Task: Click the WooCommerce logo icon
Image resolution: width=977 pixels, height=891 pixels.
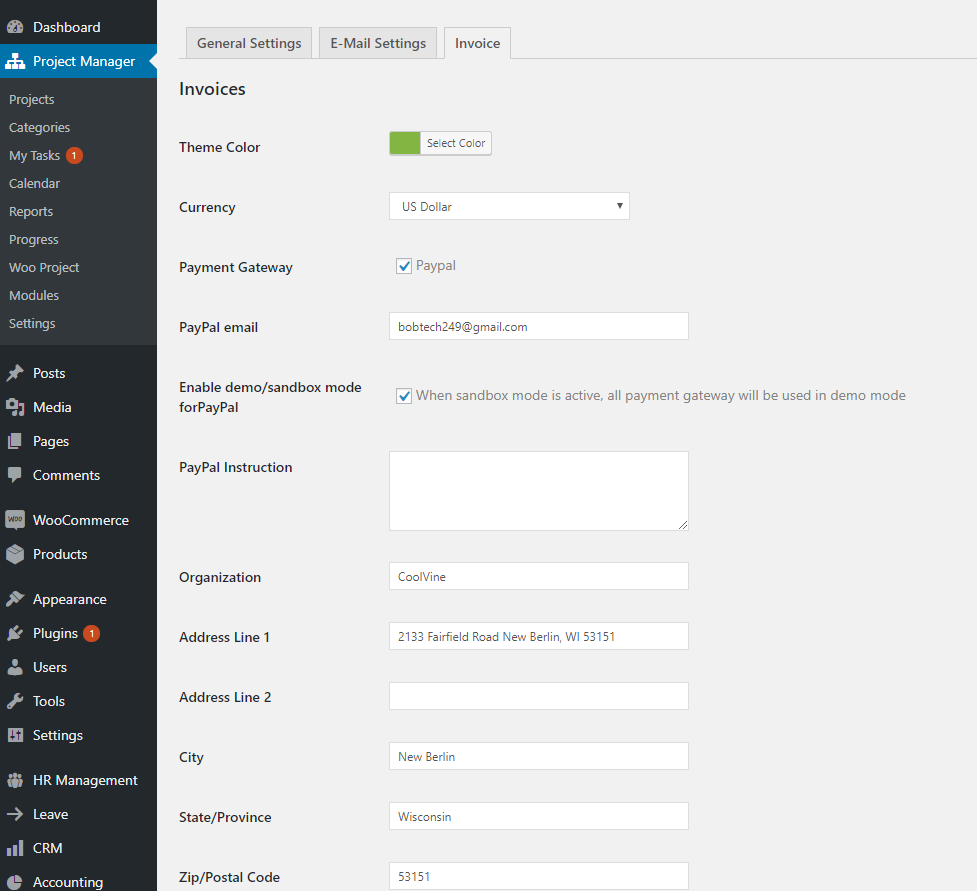Action: (x=15, y=520)
